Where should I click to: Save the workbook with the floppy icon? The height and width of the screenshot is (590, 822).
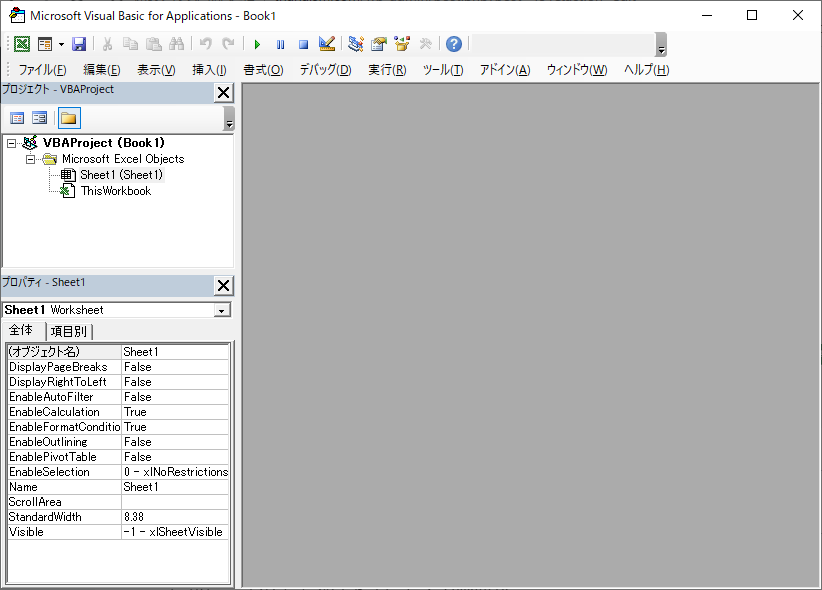[79, 44]
